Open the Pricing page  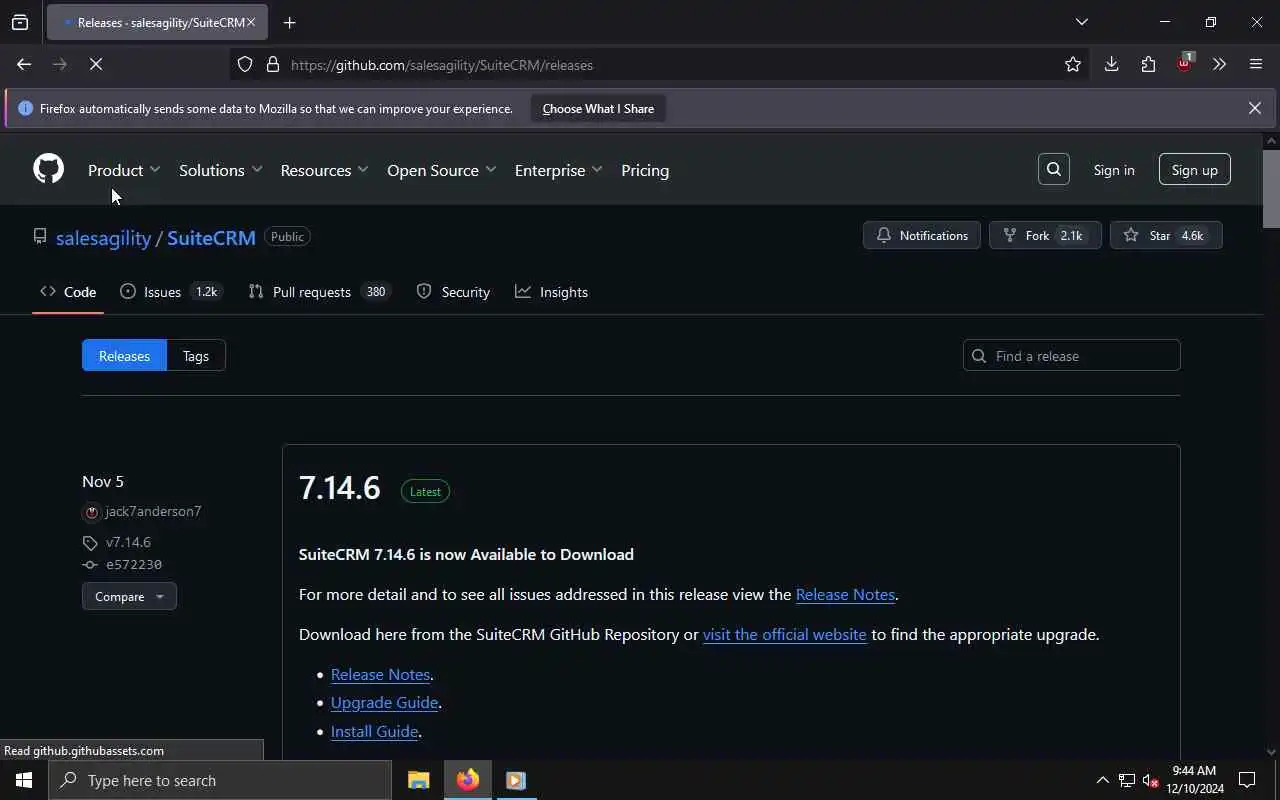[x=645, y=170]
